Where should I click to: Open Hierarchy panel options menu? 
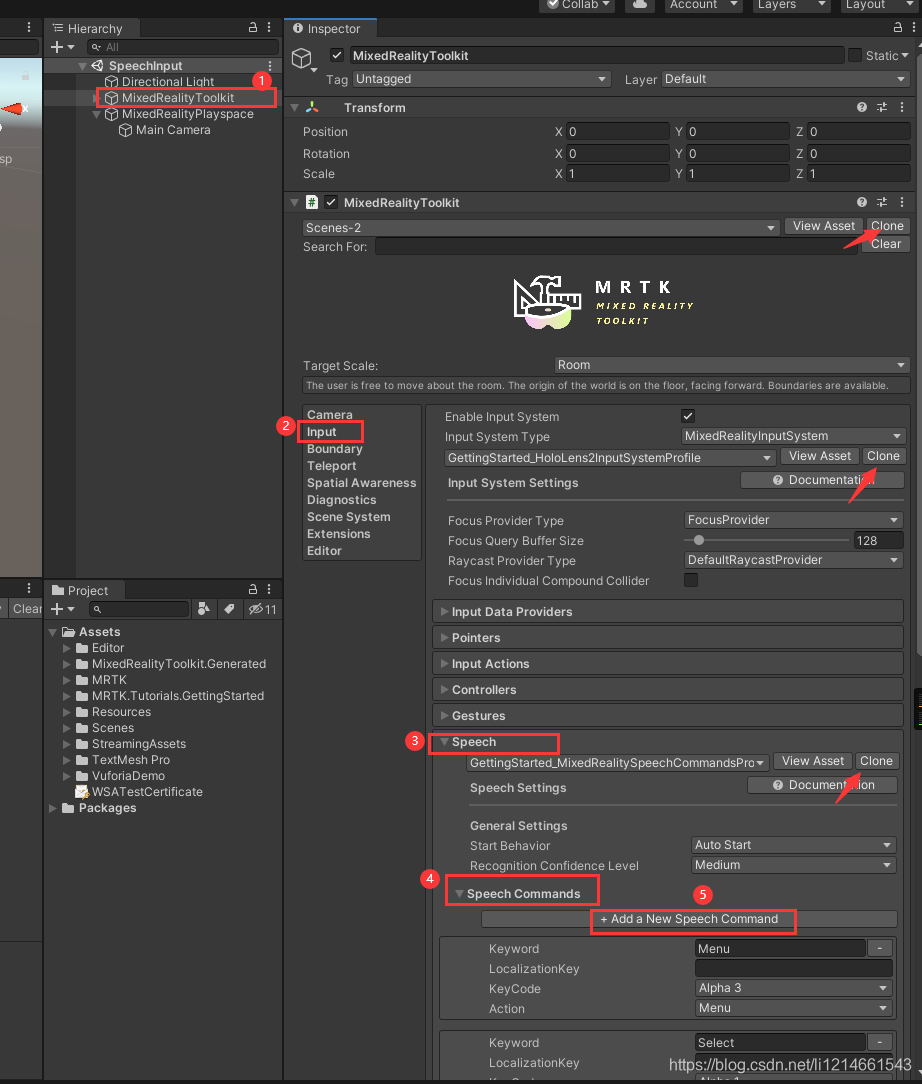(x=269, y=28)
